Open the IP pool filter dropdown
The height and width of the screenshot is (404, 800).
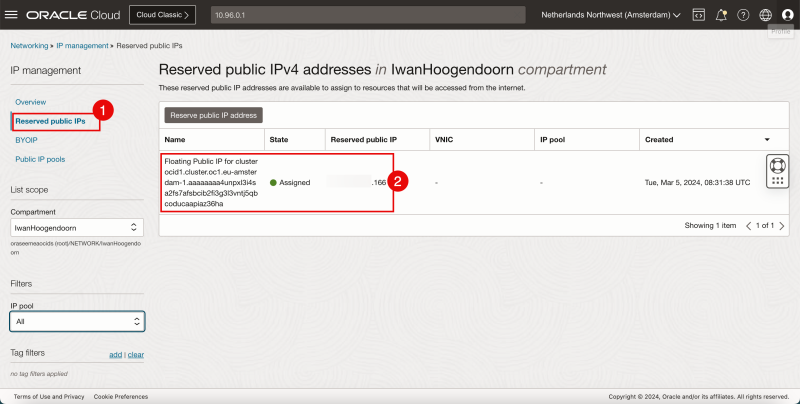point(77,321)
